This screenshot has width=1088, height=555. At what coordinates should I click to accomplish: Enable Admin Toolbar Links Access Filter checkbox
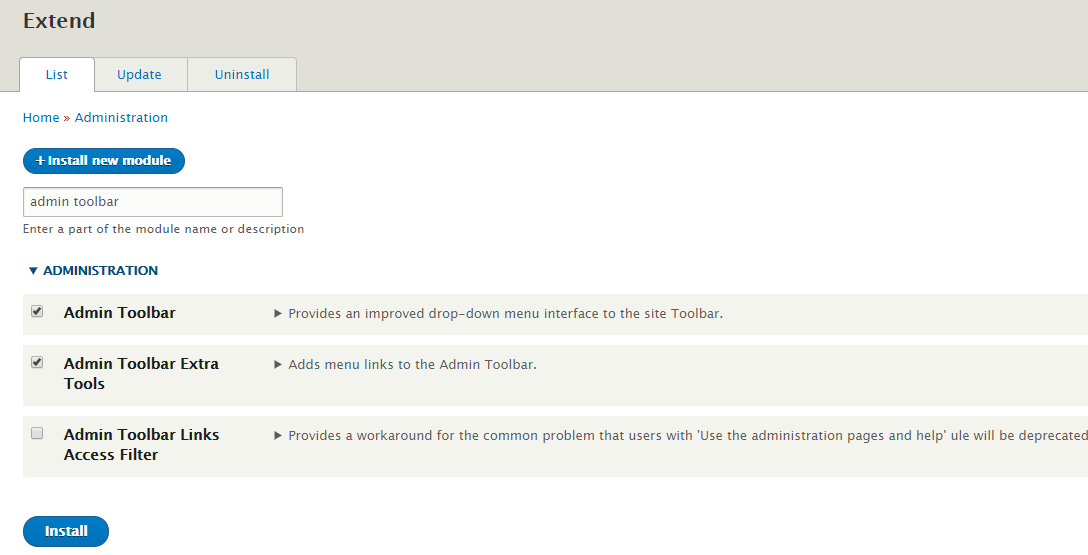pos(37,434)
